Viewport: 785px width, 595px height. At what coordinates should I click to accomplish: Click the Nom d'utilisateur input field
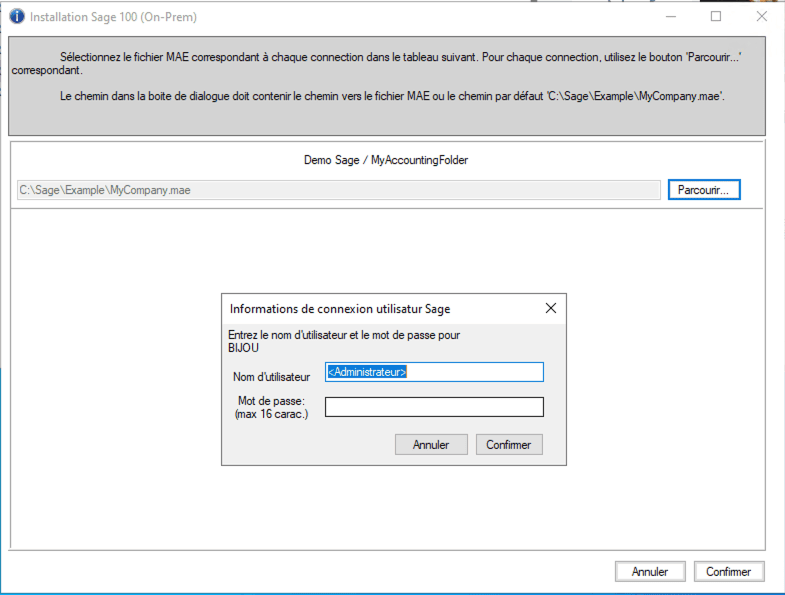(x=434, y=372)
